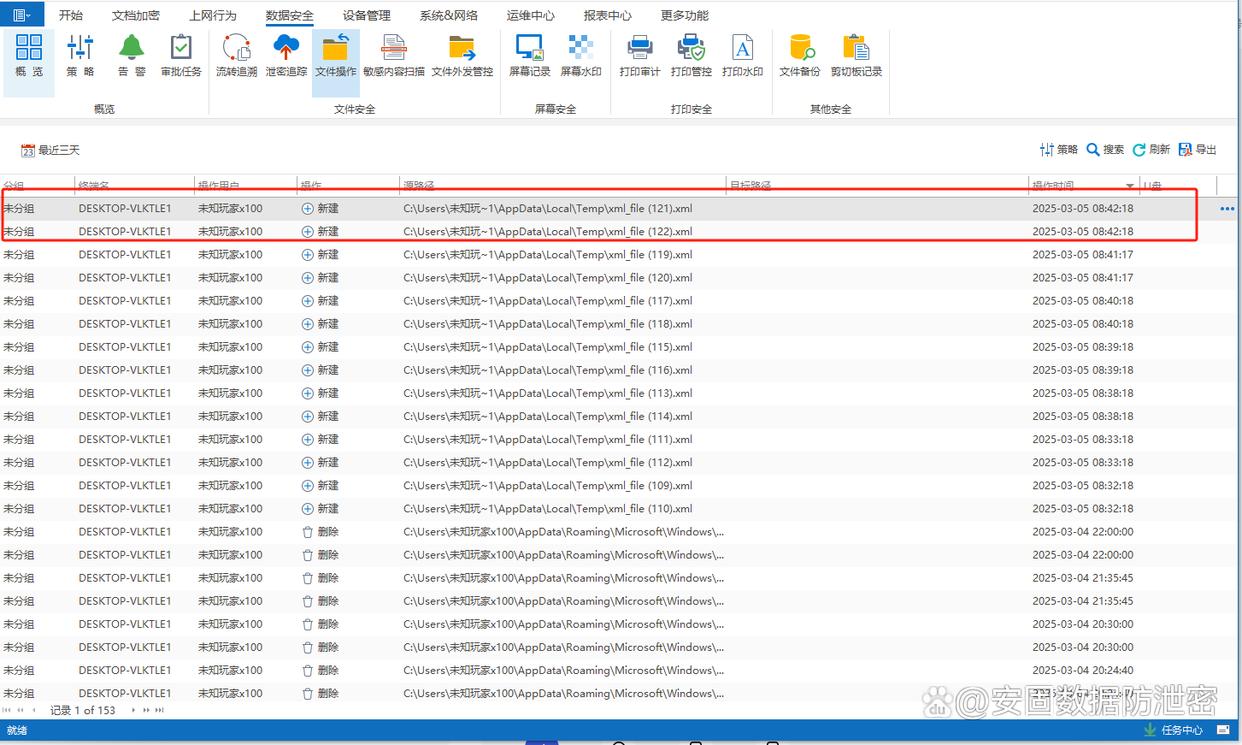Switch to the 设备管理 tab
Viewport: 1242px width, 745px height.
[x=367, y=16]
